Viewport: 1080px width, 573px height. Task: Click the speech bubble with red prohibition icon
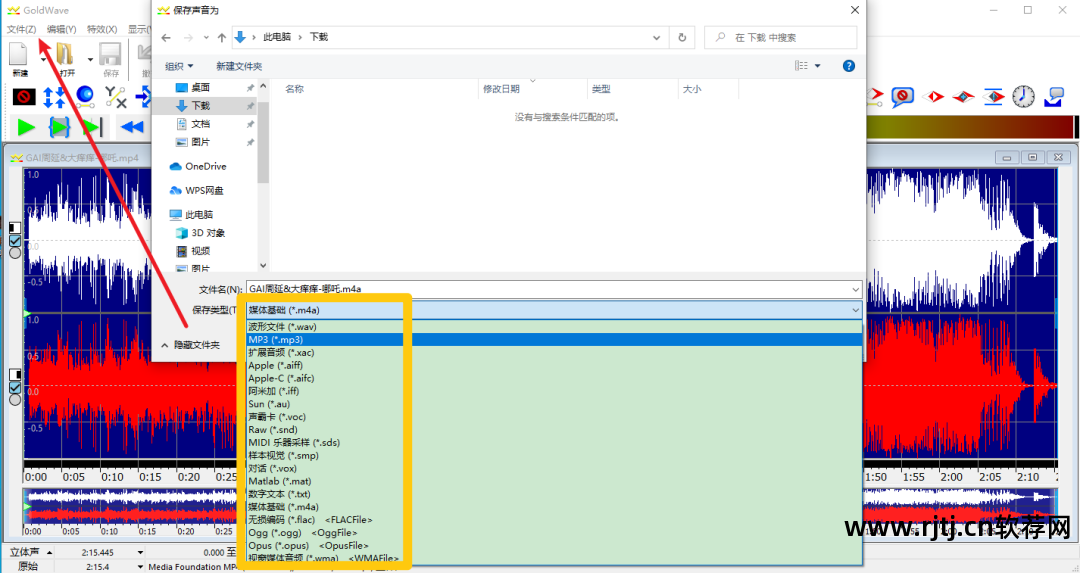[x=902, y=96]
